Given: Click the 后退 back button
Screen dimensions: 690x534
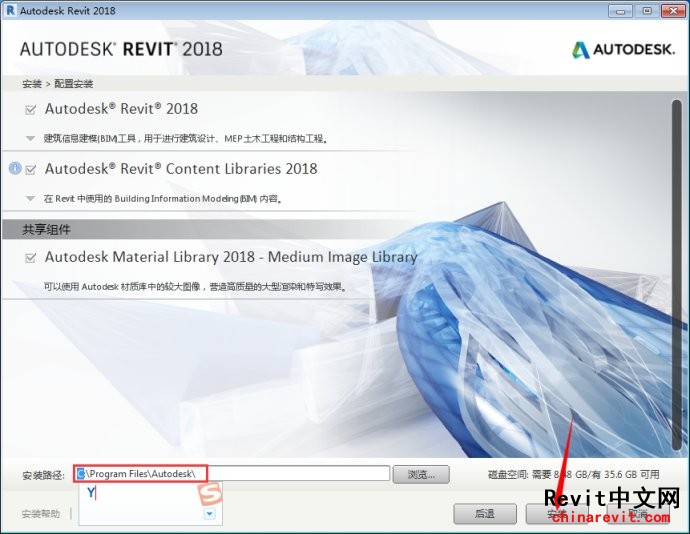Looking at the screenshot, I should 484,513.
